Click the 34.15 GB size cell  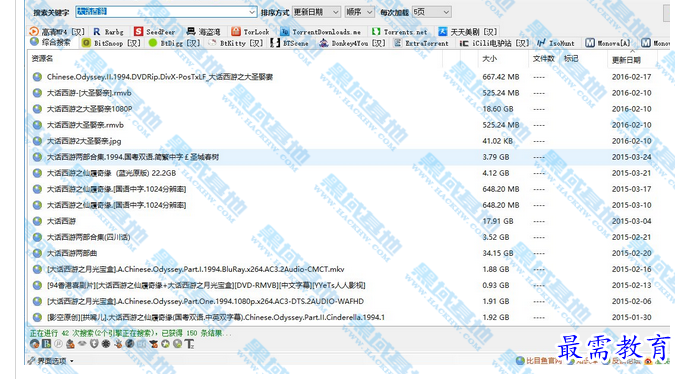pos(498,253)
